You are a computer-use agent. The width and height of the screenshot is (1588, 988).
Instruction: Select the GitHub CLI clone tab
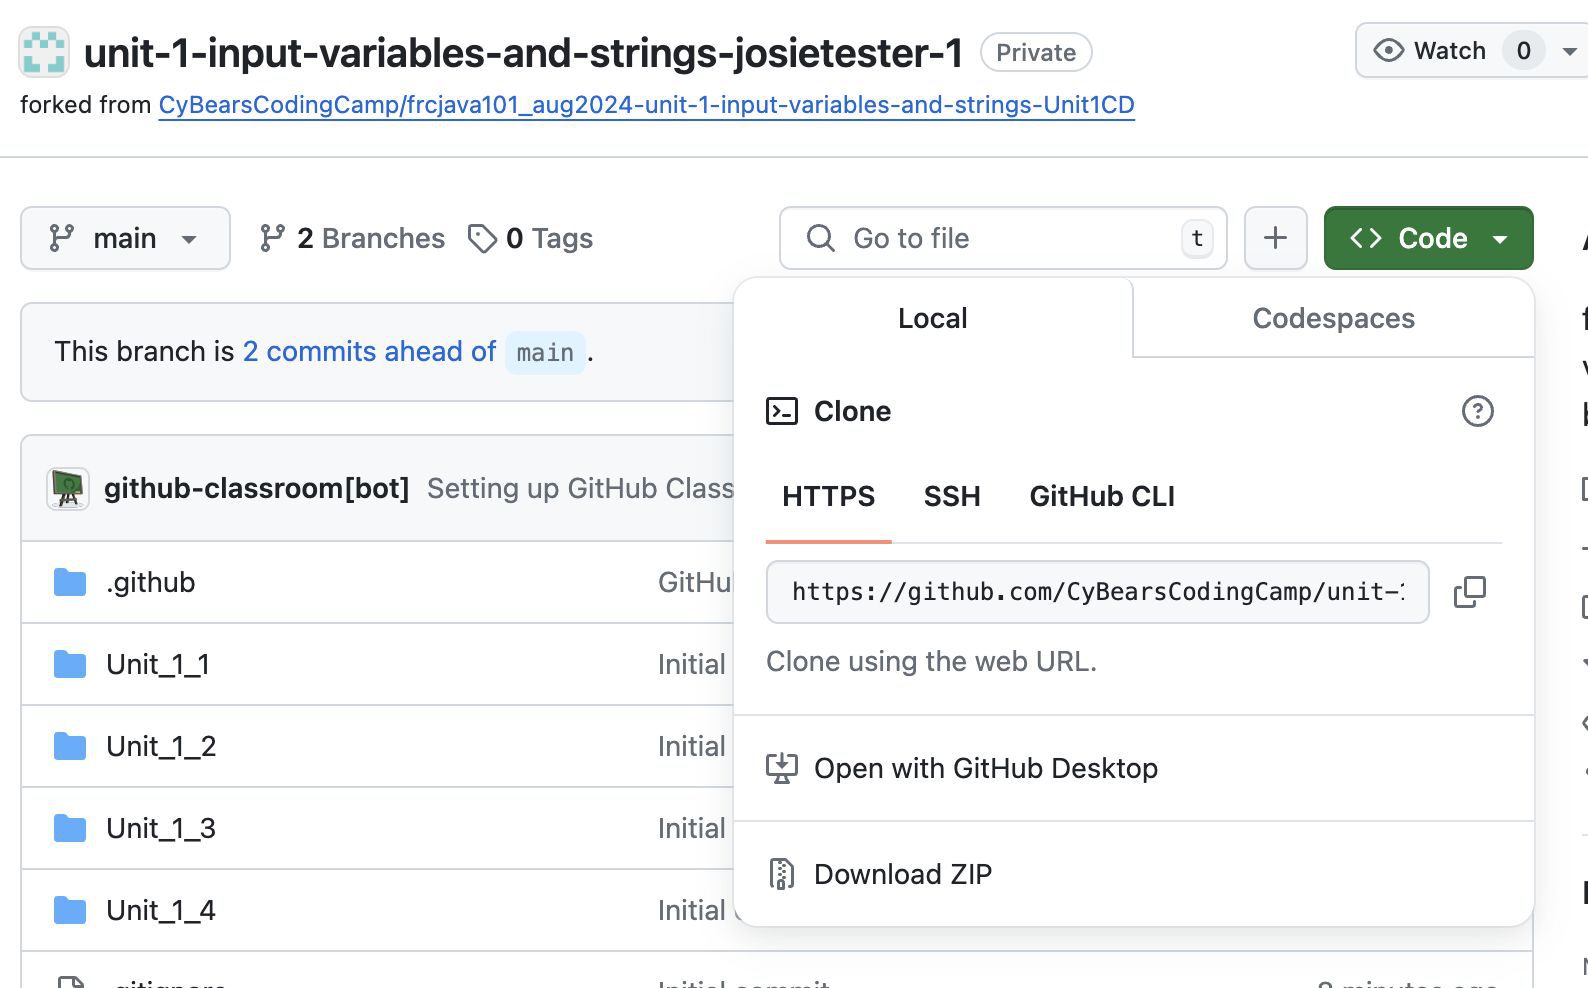tap(1101, 496)
